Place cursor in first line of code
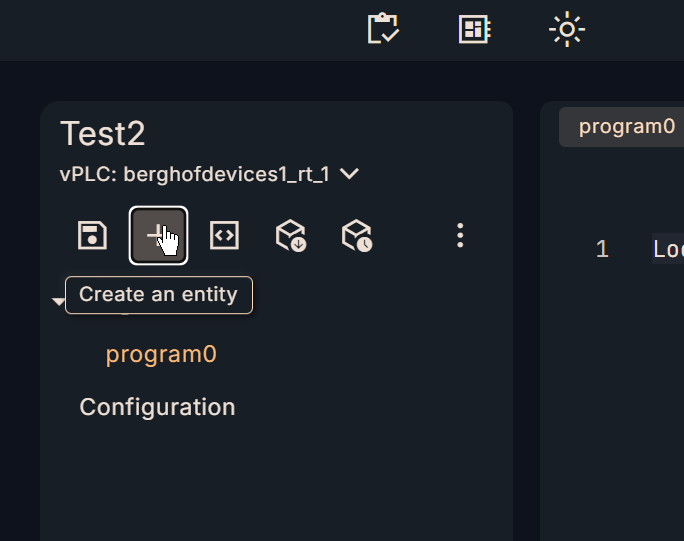684x541 pixels. click(667, 249)
